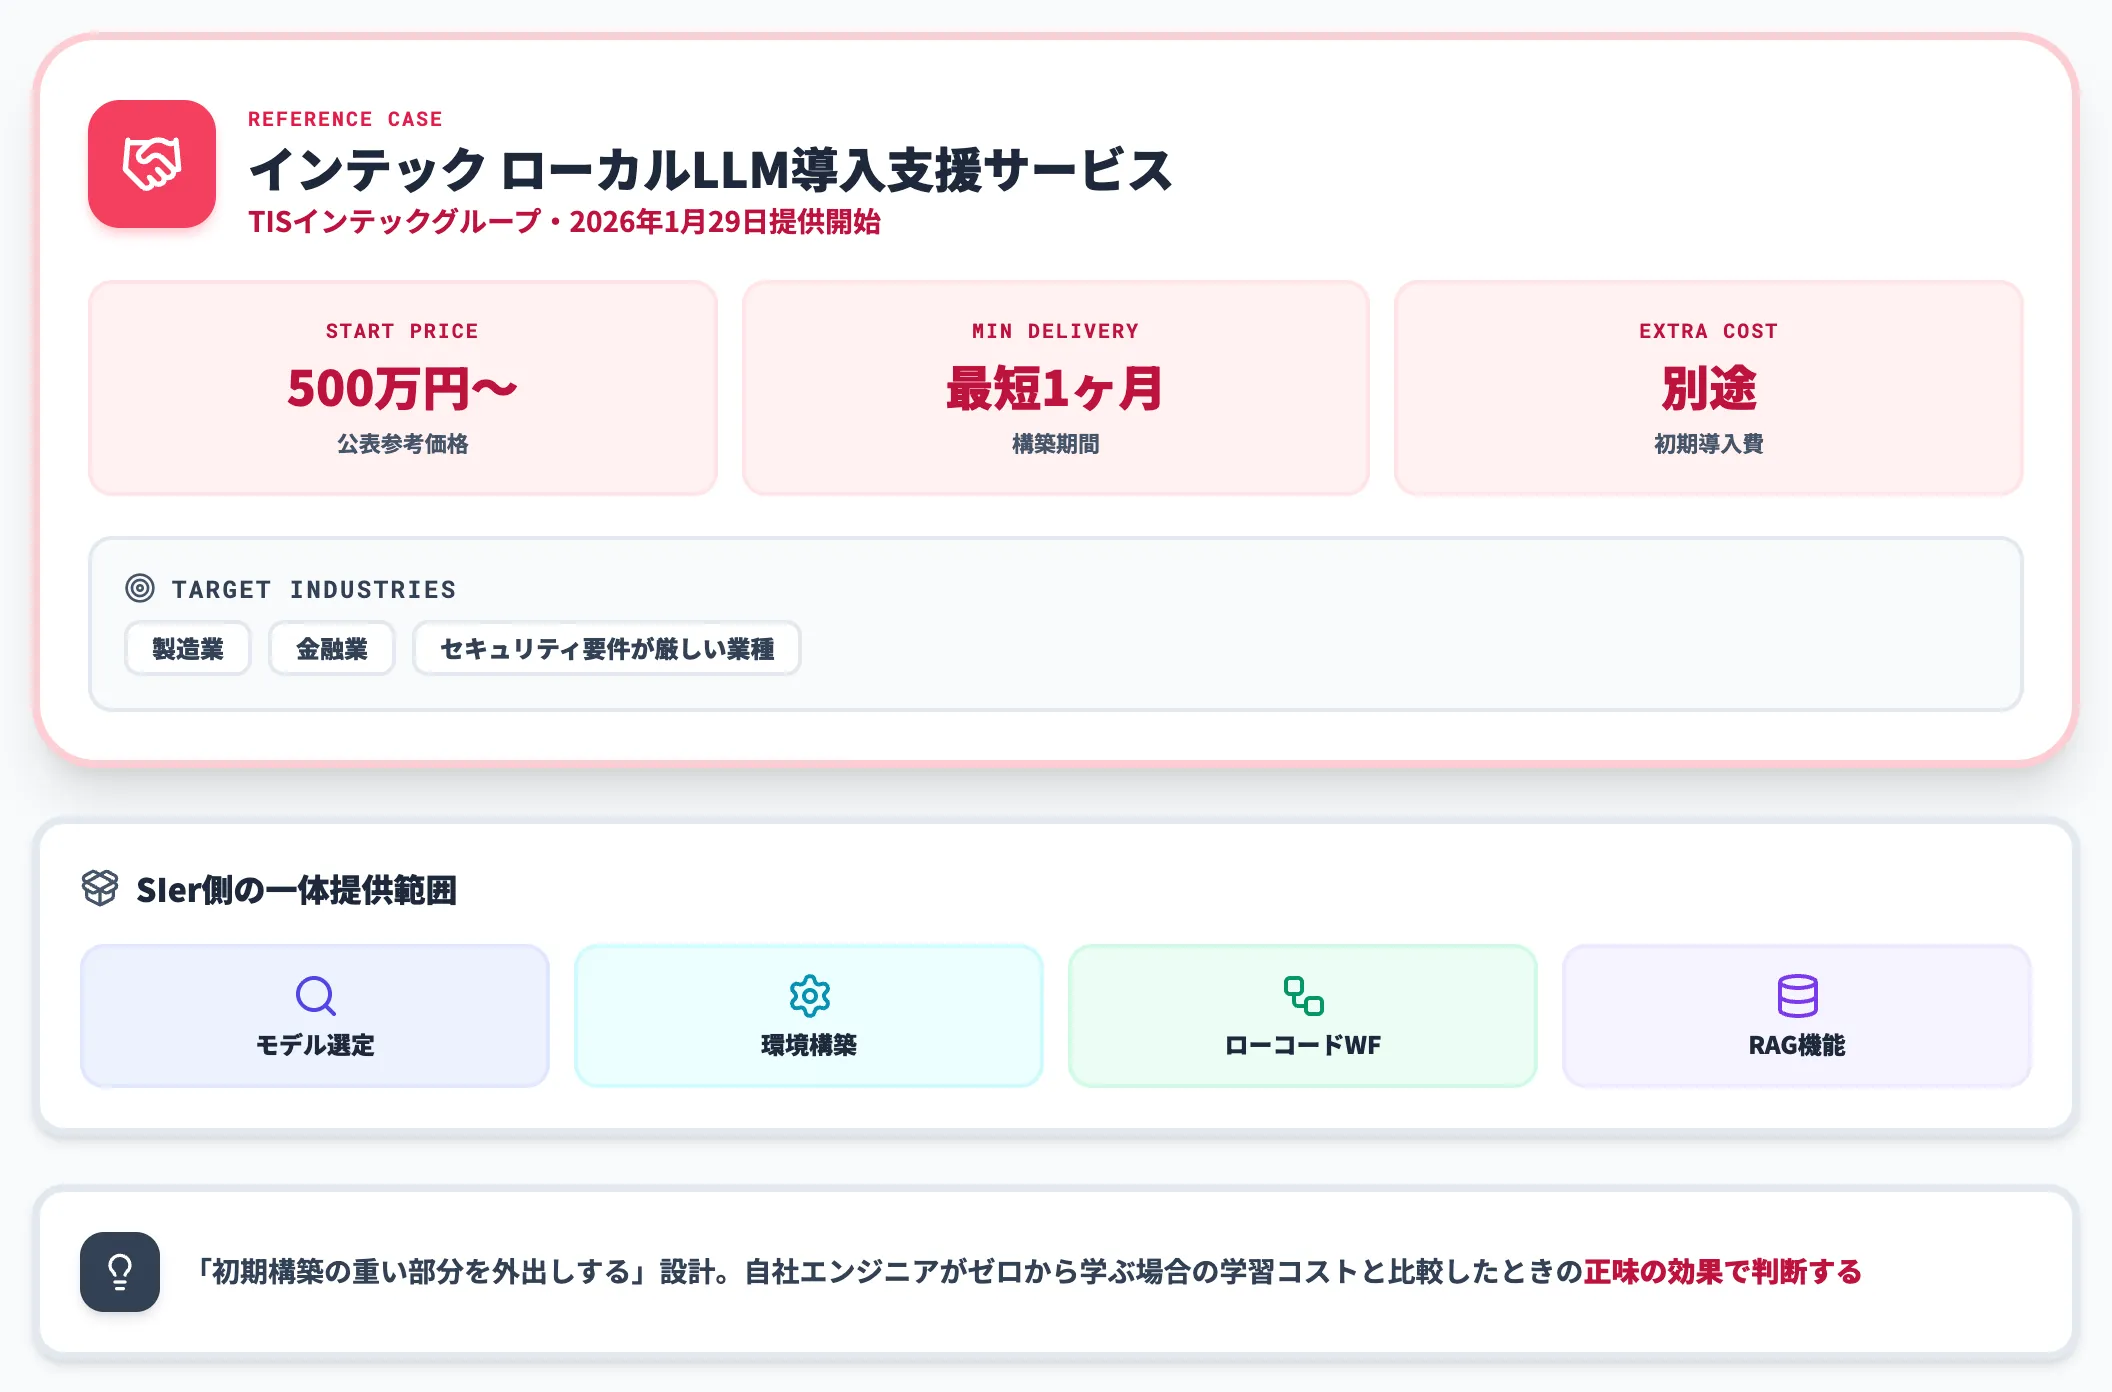Select the セキュリティ要件が厳しい業種 tag
Viewport: 2112px width, 1392px height.
click(x=607, y=649)
